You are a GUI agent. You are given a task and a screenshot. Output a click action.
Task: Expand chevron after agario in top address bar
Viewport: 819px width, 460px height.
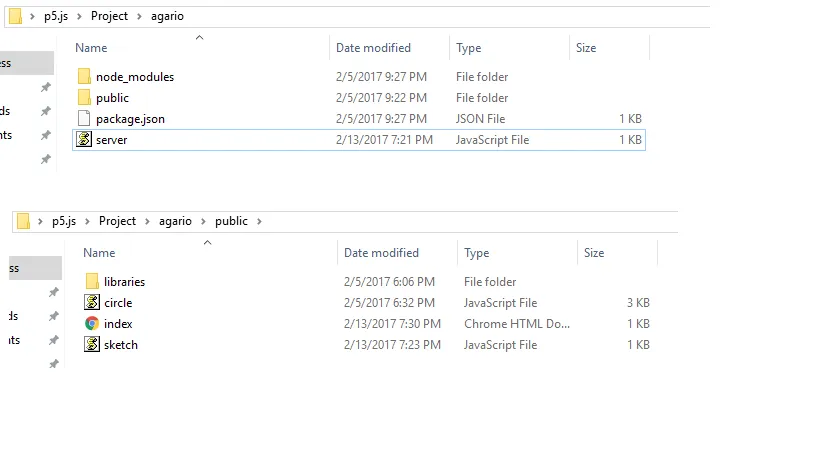click(194, 17)
